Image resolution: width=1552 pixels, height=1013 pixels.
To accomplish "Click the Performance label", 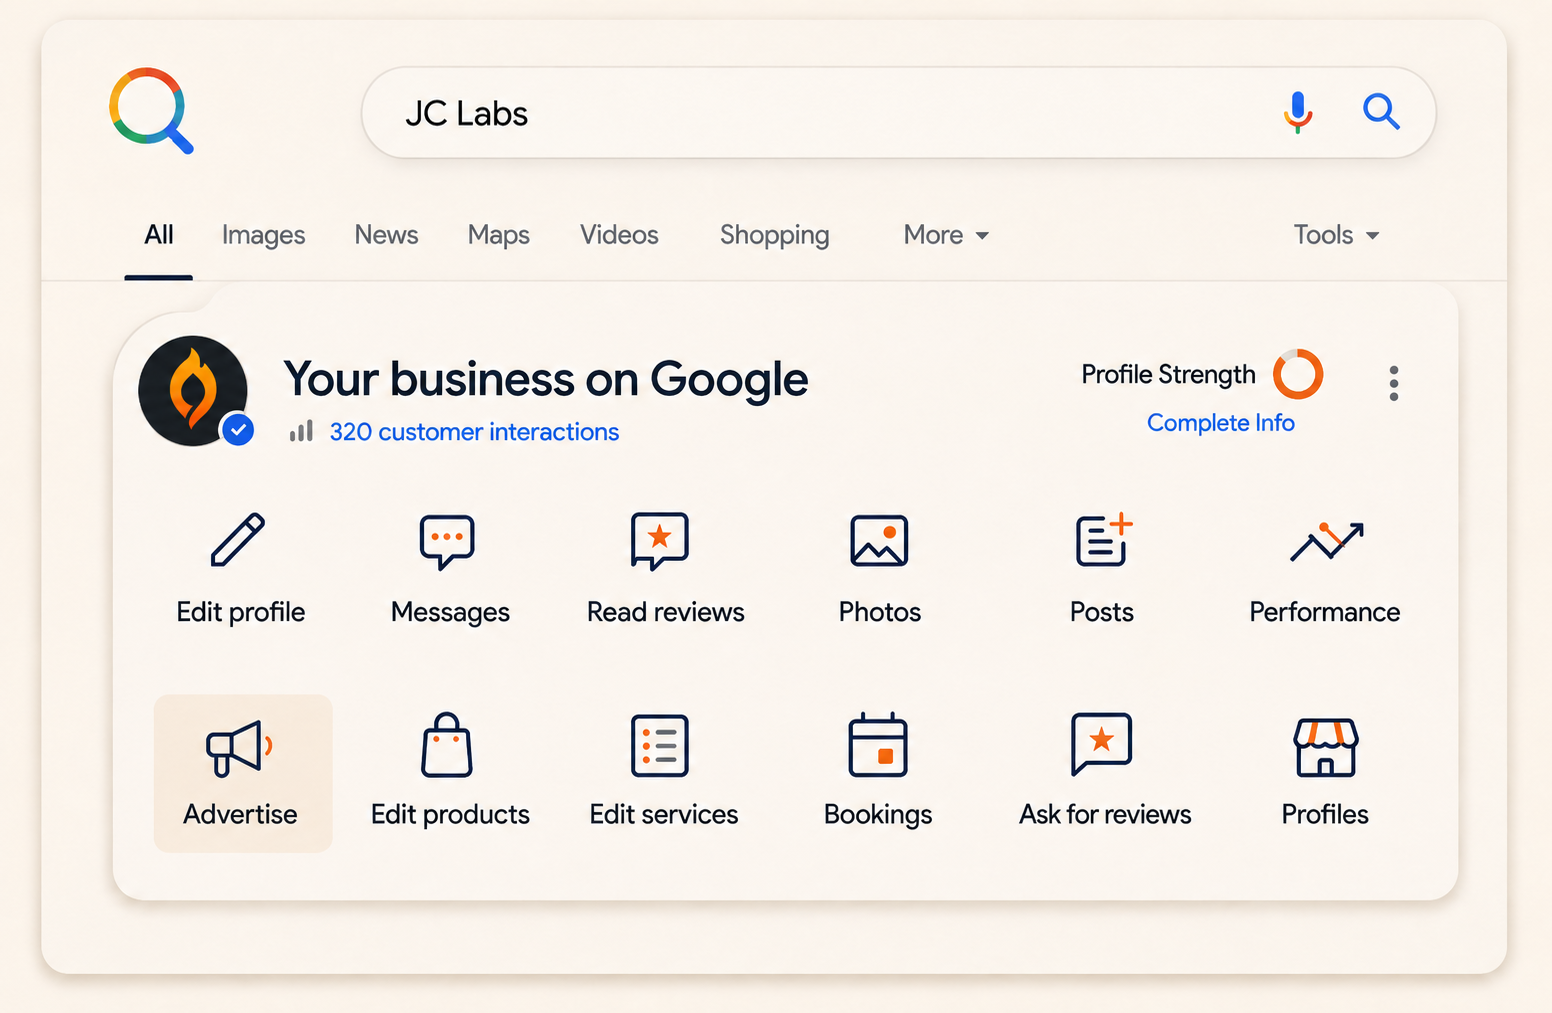I will (1325, 612).
